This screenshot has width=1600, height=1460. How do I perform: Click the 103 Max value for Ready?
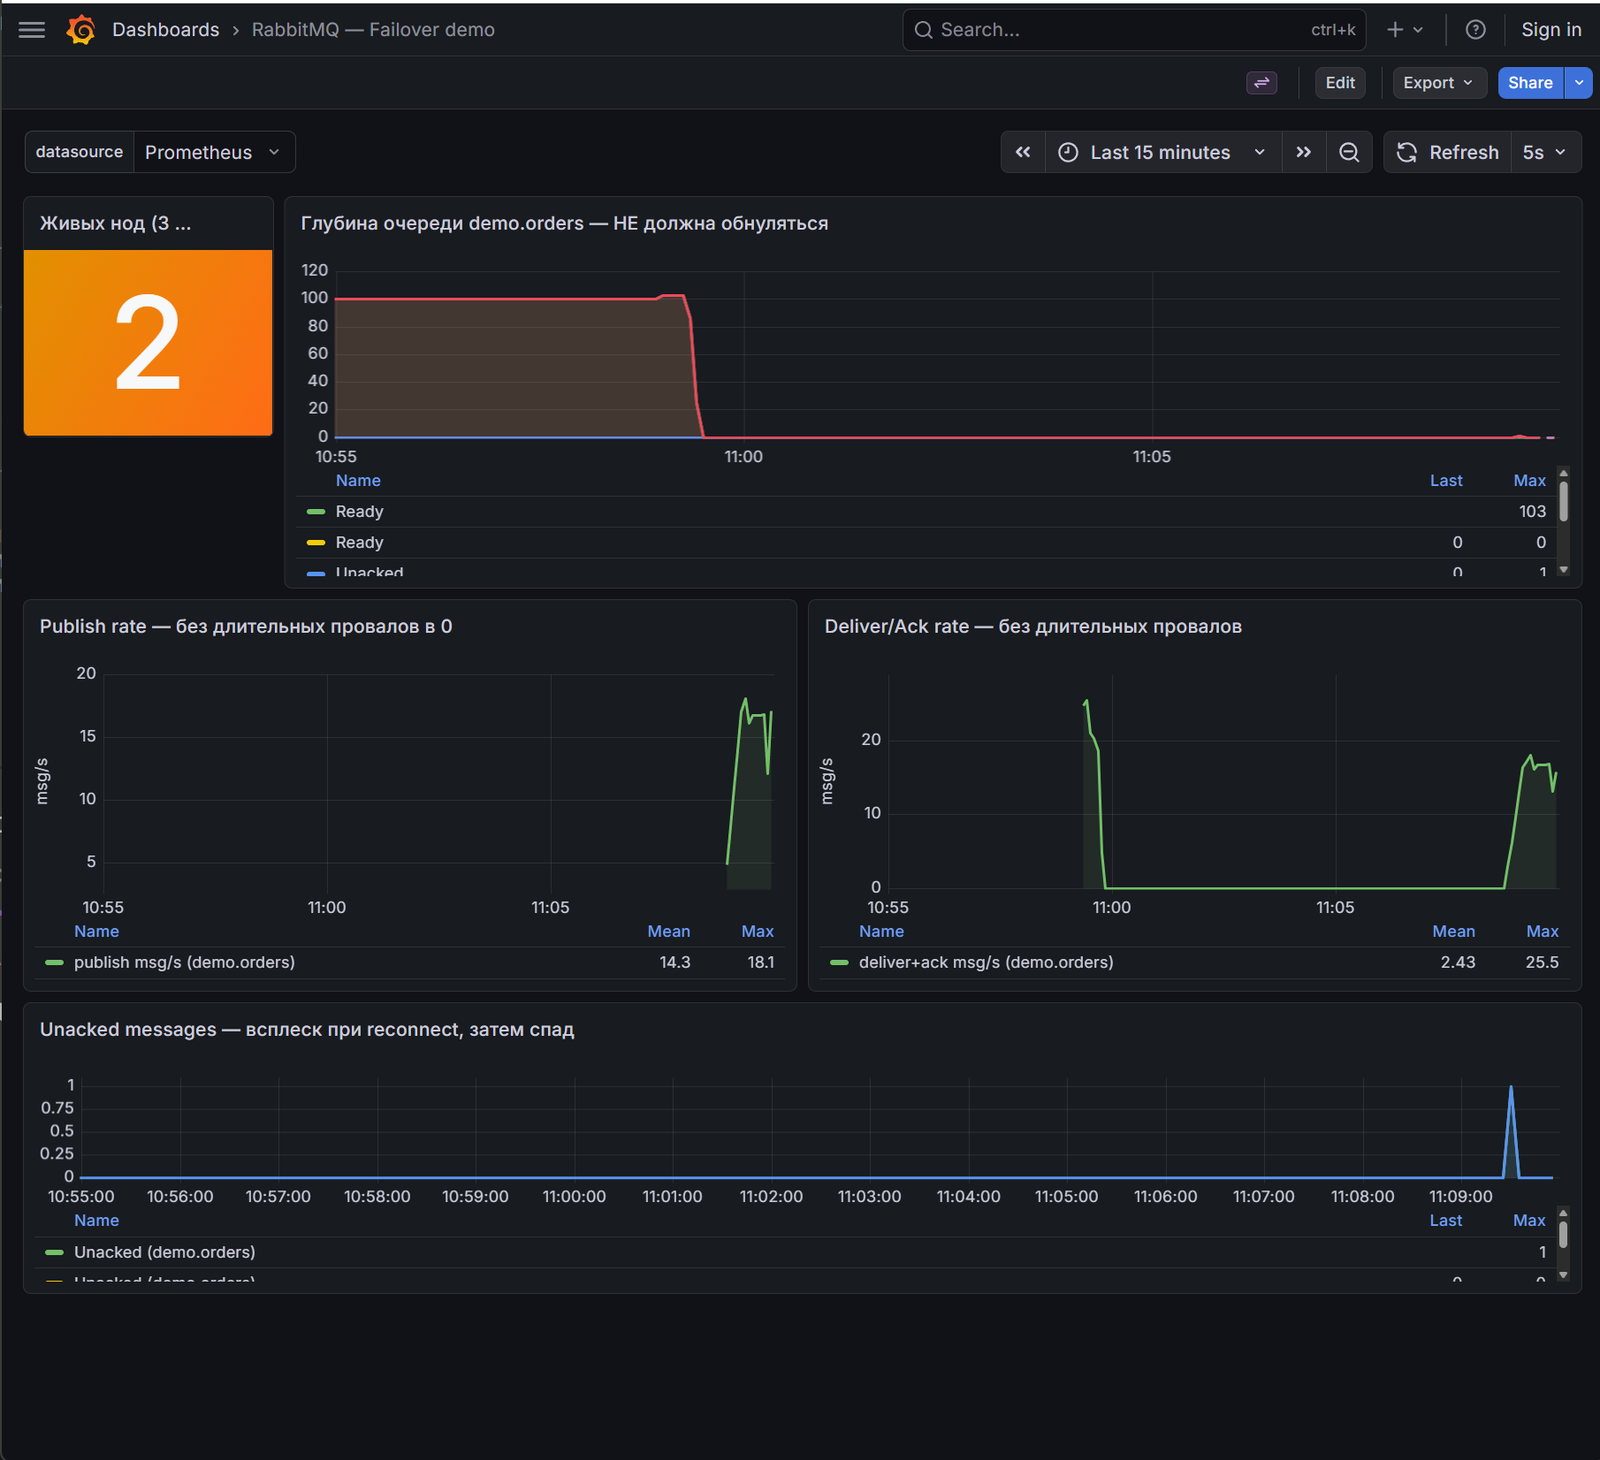1532,511
